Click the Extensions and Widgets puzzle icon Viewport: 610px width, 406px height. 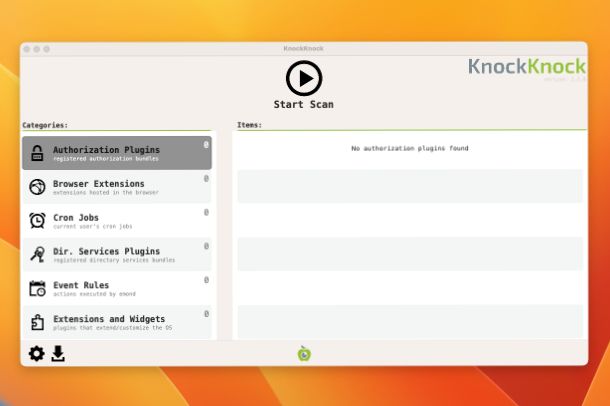(x=37, y=322)
